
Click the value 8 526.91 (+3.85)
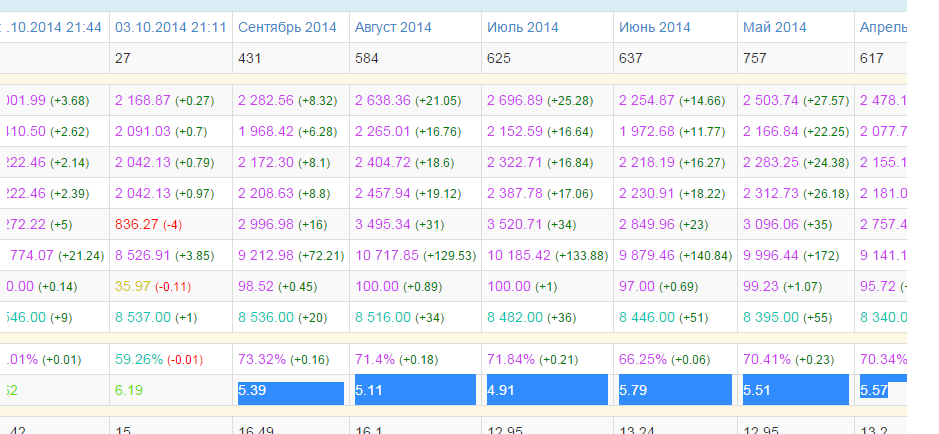pyautogui.click(x=165, y=256)
